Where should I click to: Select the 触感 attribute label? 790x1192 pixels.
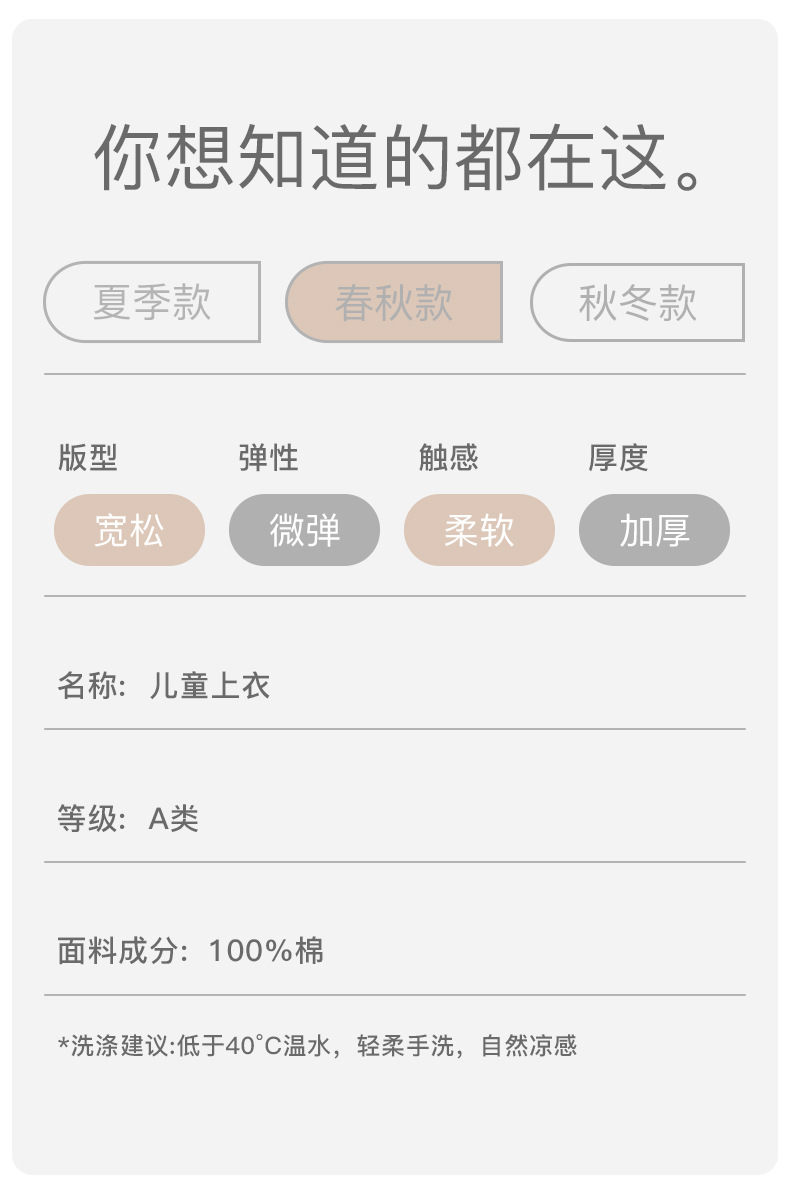(x=448, y=458)
